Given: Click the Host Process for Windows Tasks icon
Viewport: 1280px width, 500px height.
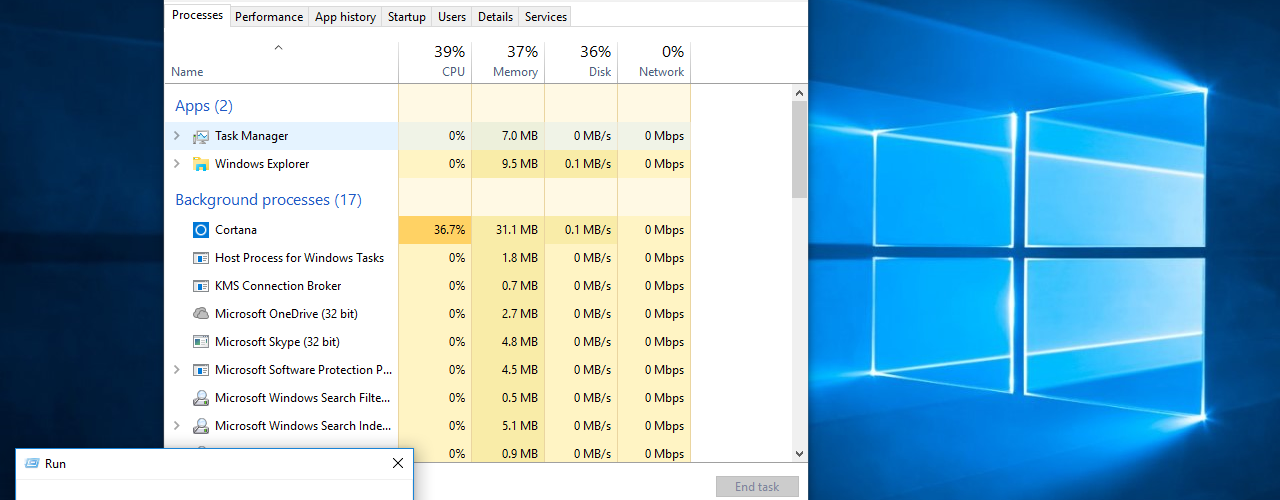Looking at the screenshot, I should tap(201, 258).
